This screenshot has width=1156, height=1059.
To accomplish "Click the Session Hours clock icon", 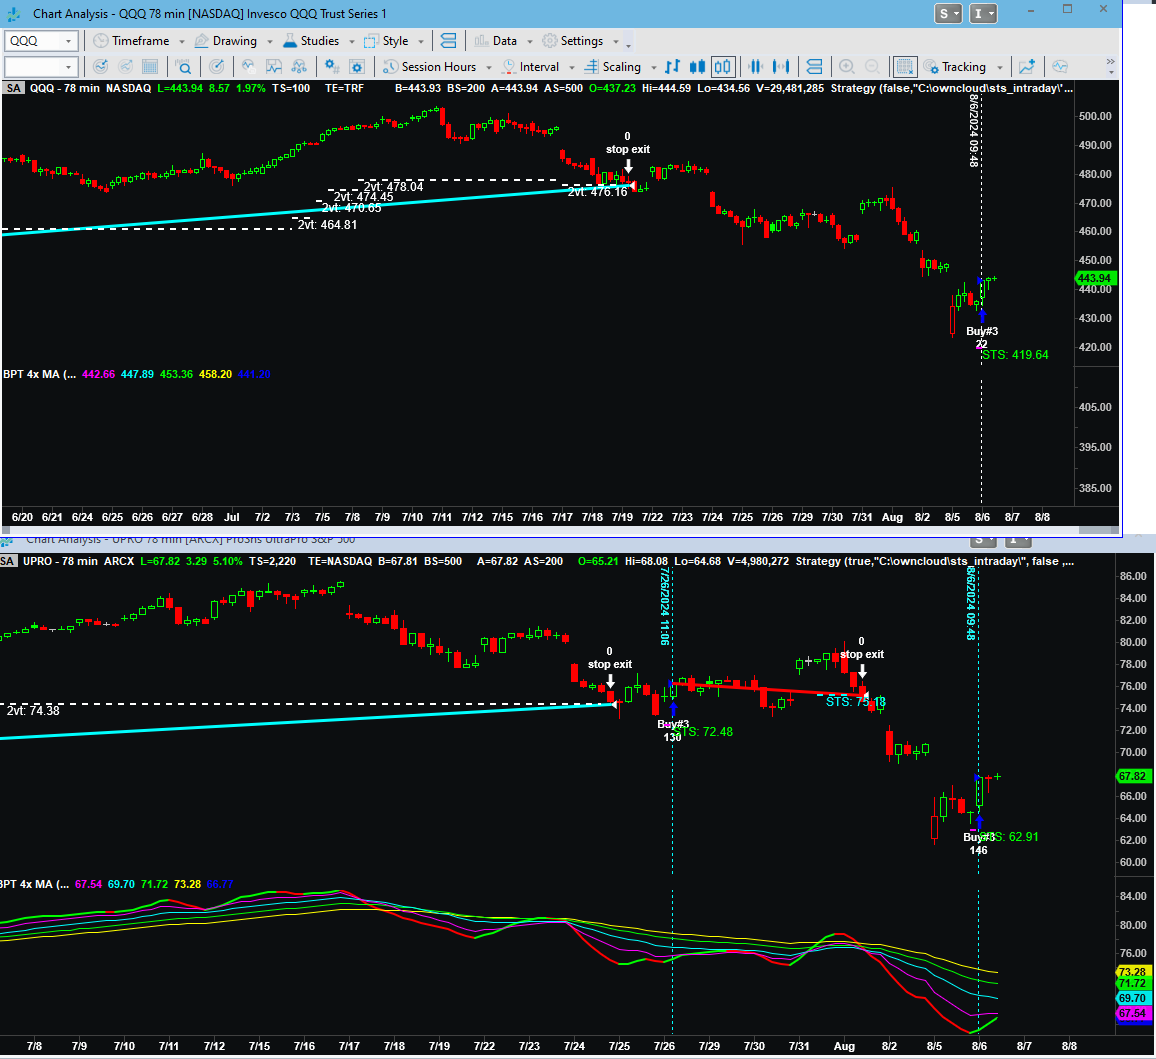I will pyautogui.click(x=391, y=67).
